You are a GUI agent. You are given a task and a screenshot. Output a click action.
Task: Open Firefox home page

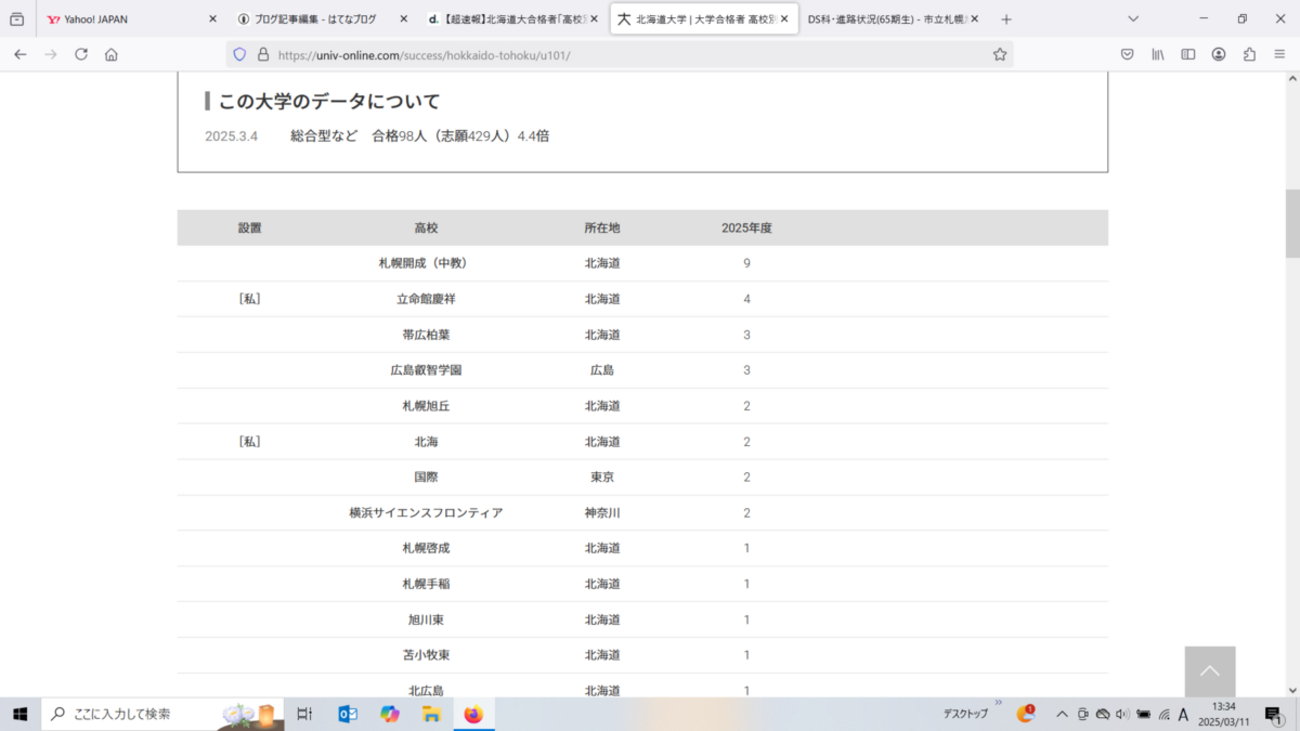point(111,55)
